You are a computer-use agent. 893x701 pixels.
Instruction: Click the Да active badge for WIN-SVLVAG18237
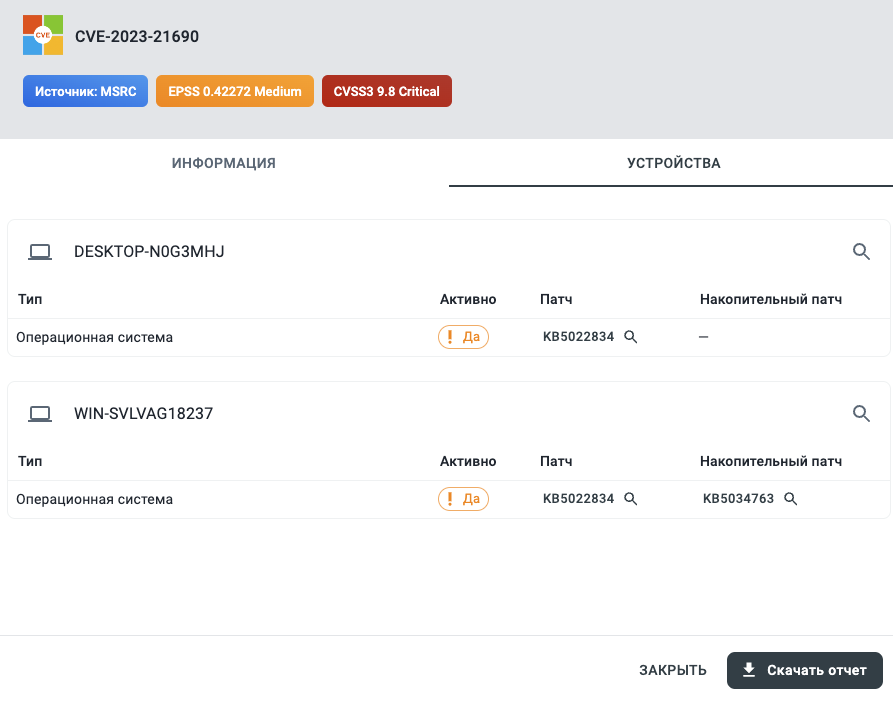(x=463, y=499)
